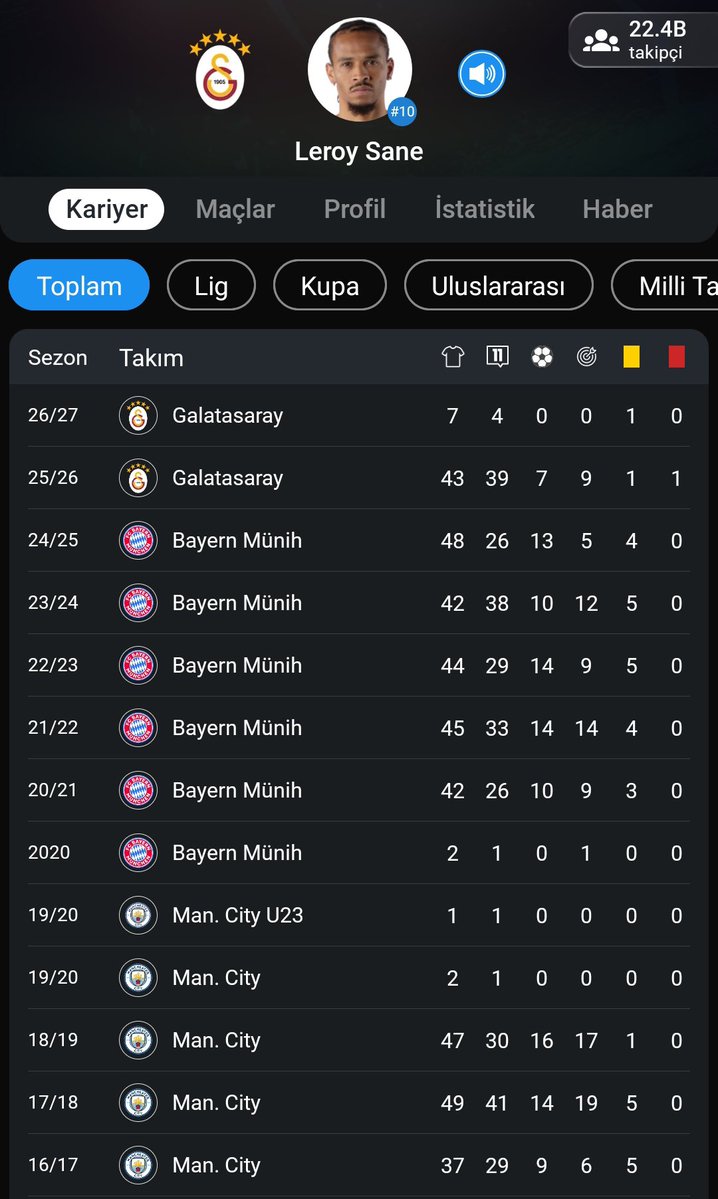Tap the yellow card column icon

pyautogui.click(x=632, y=357)
